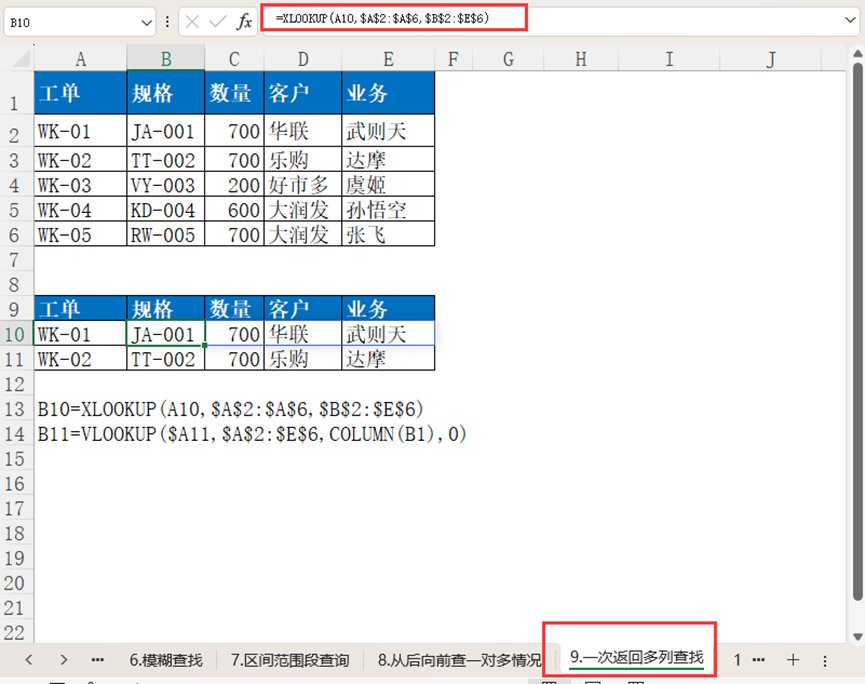Select cell 虞姬
This screenshot has width=865, height=684.
[x=388, y=185]
